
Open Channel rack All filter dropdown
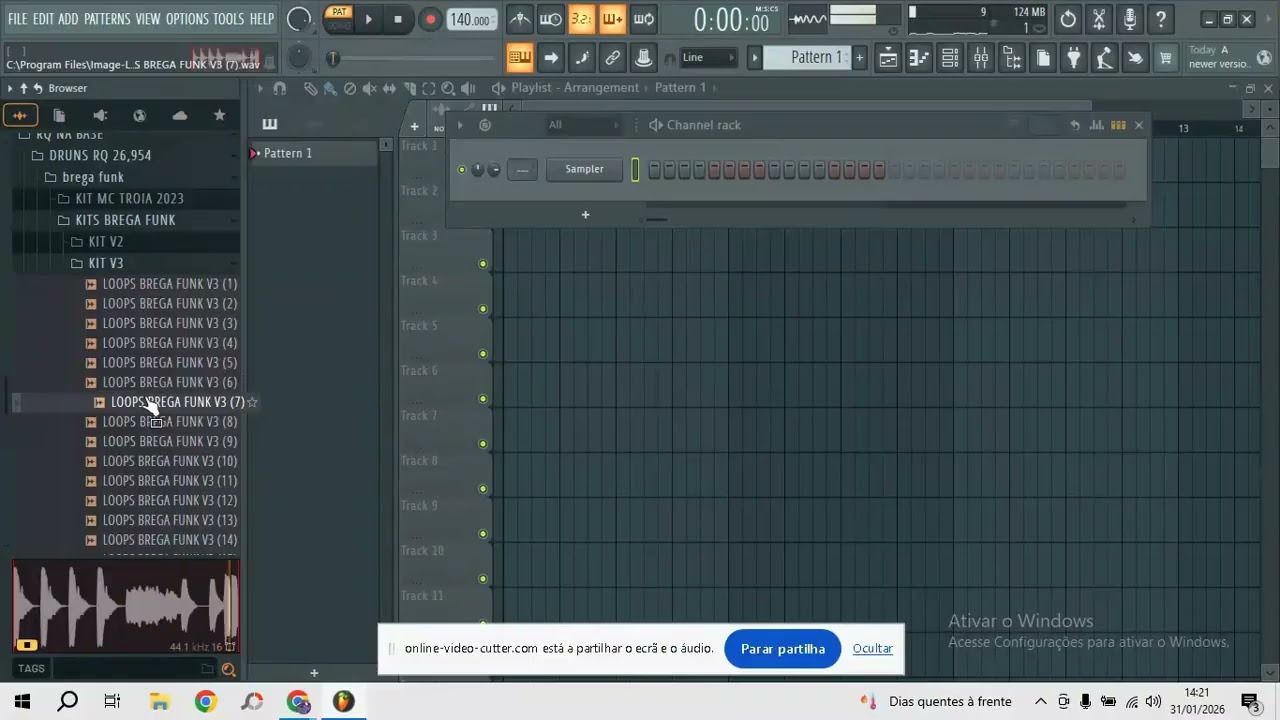tap(584, 125)
